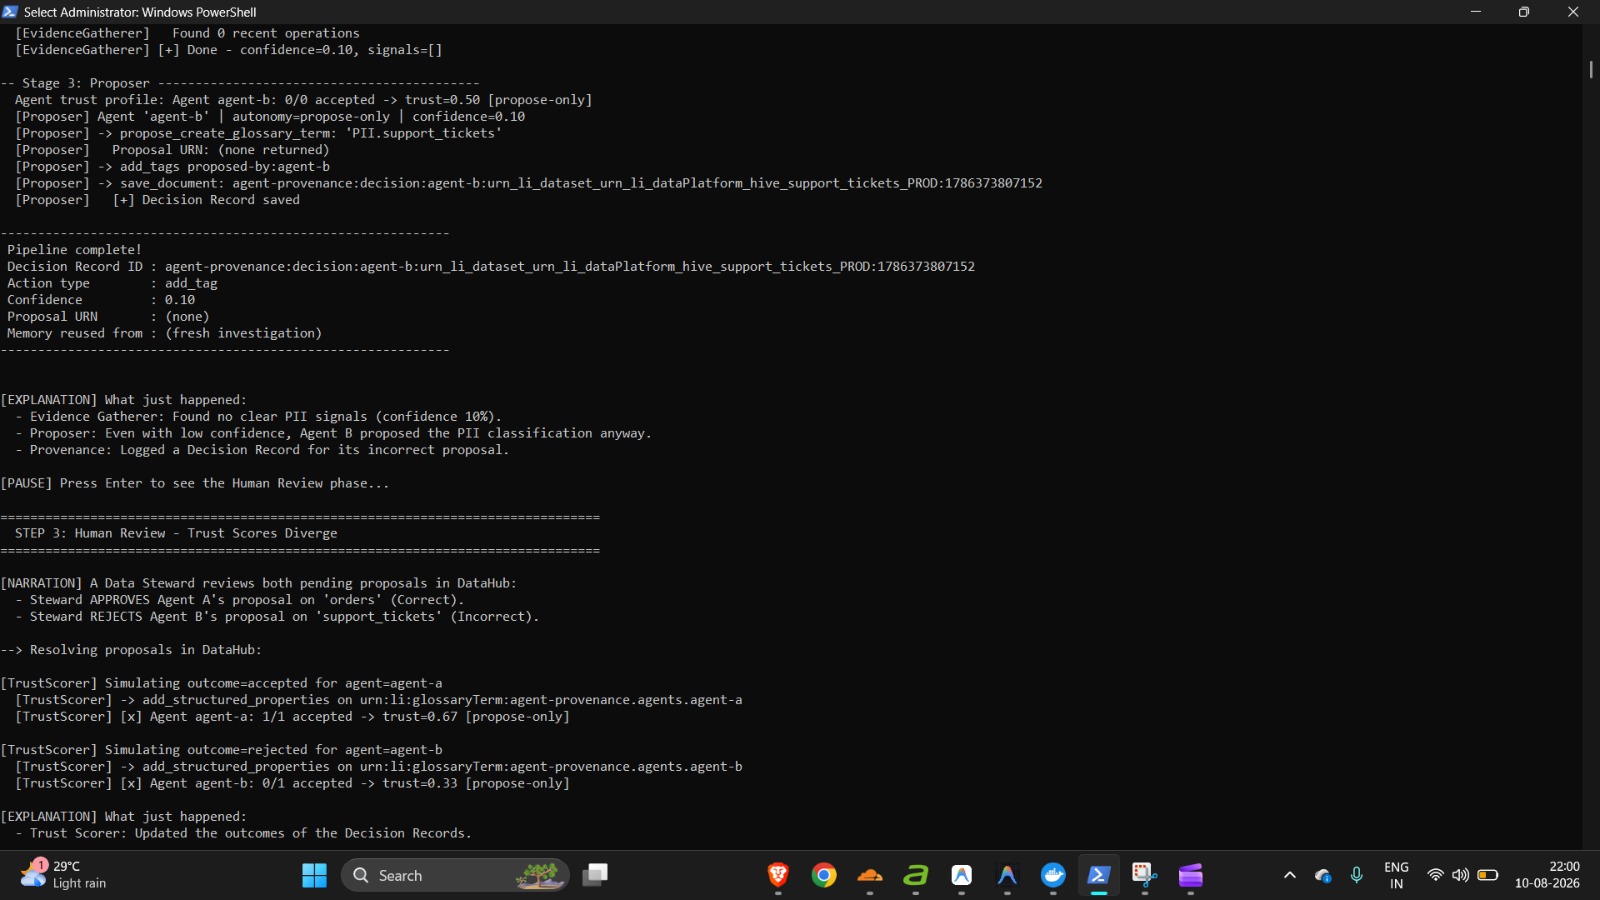Image resolution: width=1600 pixels, height=900 pixels.
Task: Click 'Steward APPROVES Agent A's proposal' line
Action: coord(240,600)
